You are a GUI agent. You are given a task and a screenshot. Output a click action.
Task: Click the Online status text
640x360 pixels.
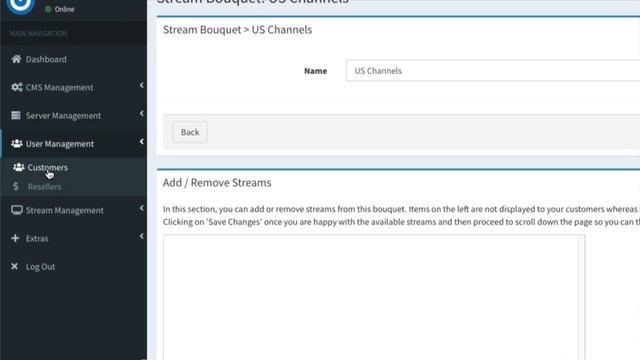pos(64,9)
